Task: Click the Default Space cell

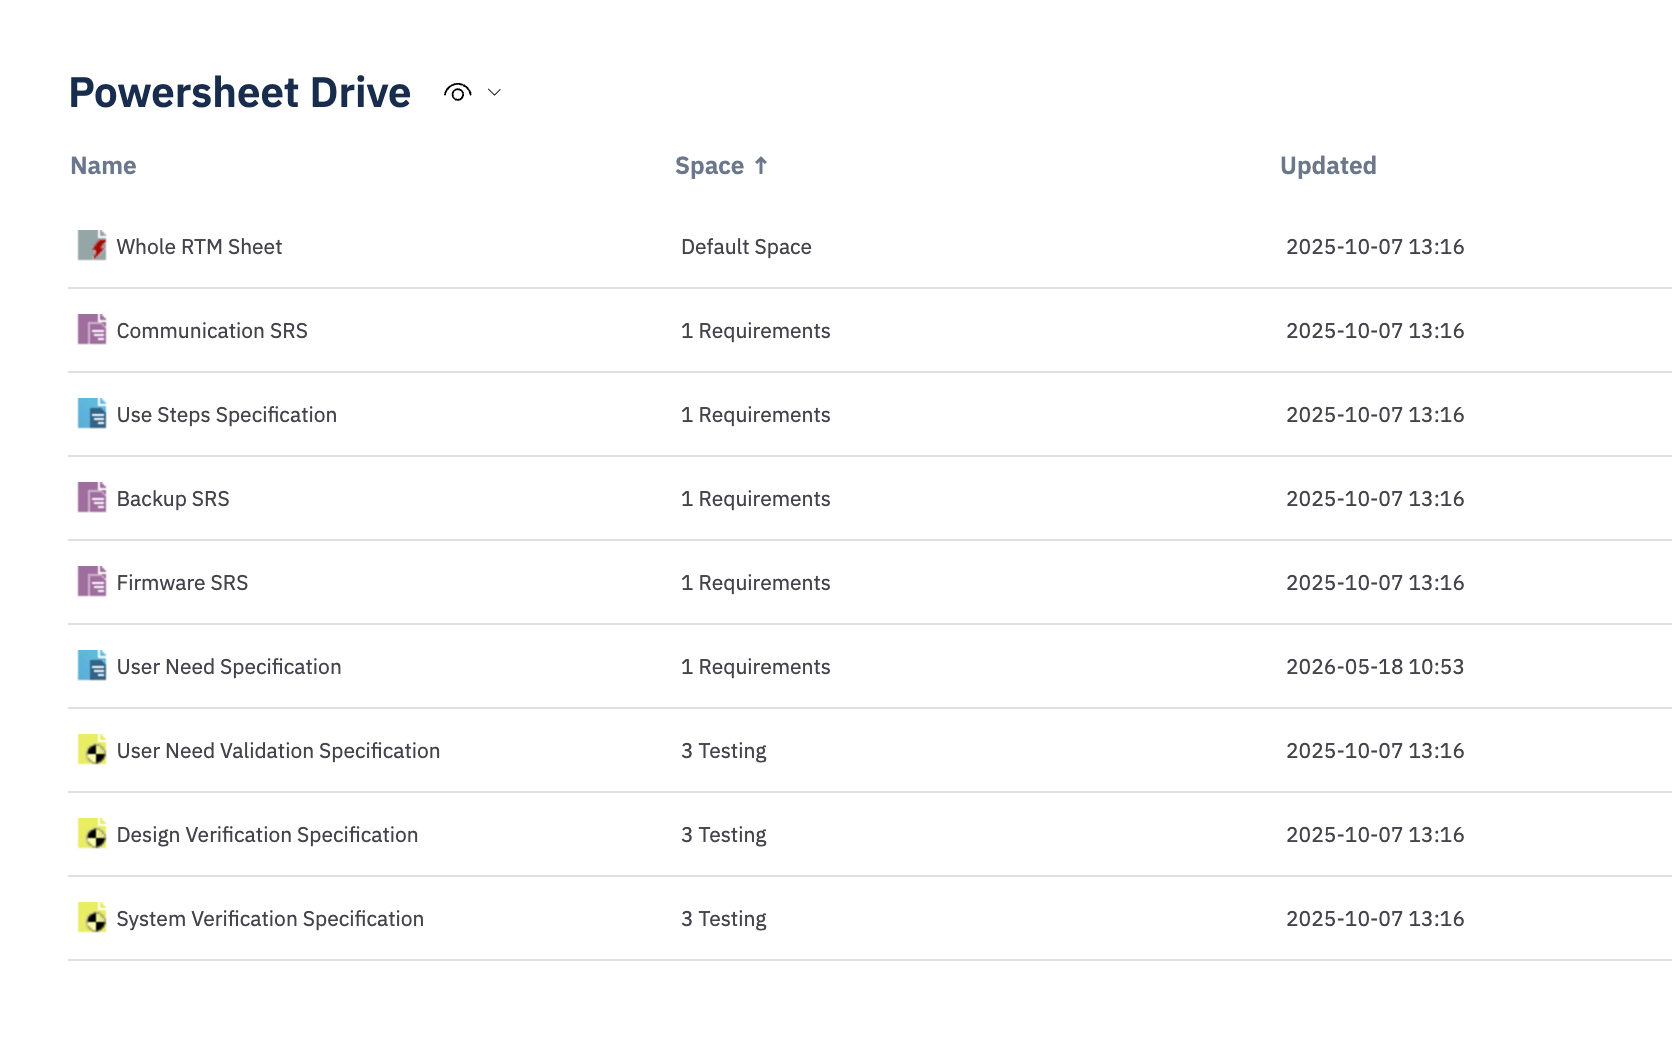Action: (746, 247)
